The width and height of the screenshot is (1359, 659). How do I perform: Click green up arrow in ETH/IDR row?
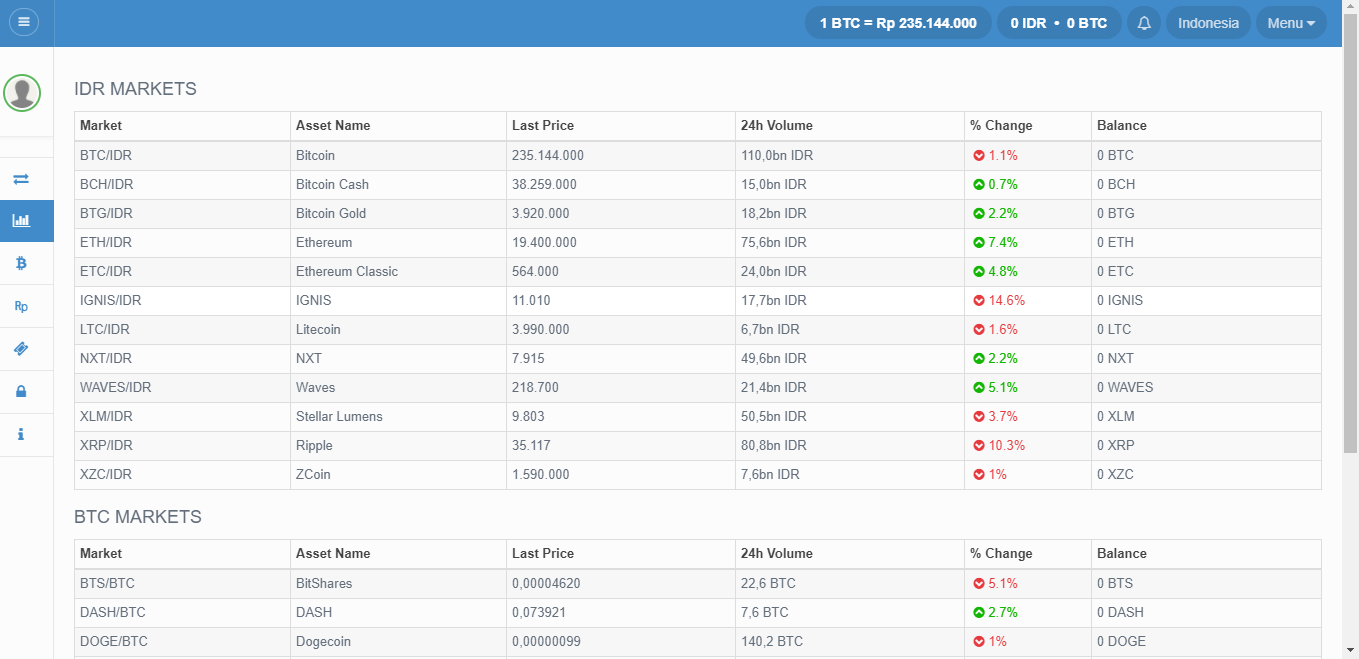click(x=979, y=243)
